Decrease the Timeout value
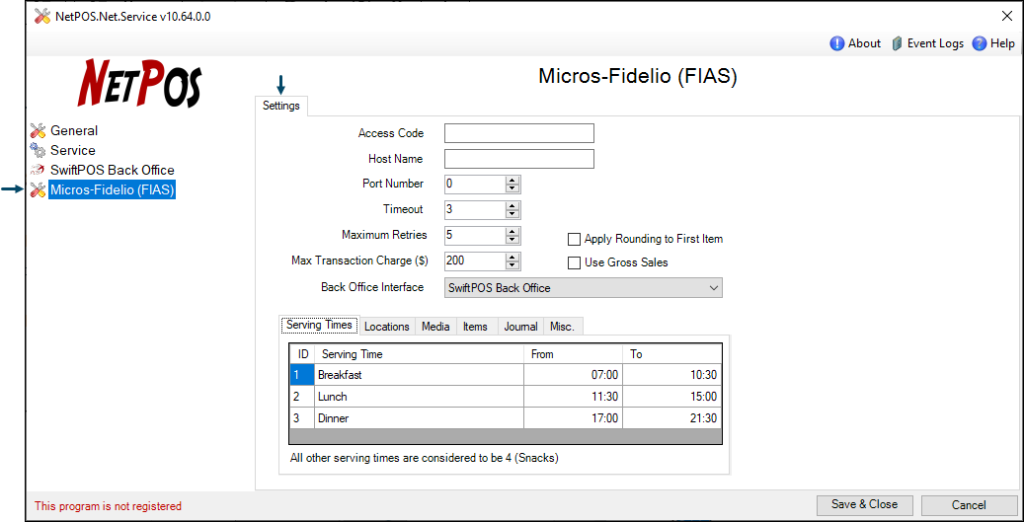Viewport: 1024px width, 522px height. click(513, 214)
